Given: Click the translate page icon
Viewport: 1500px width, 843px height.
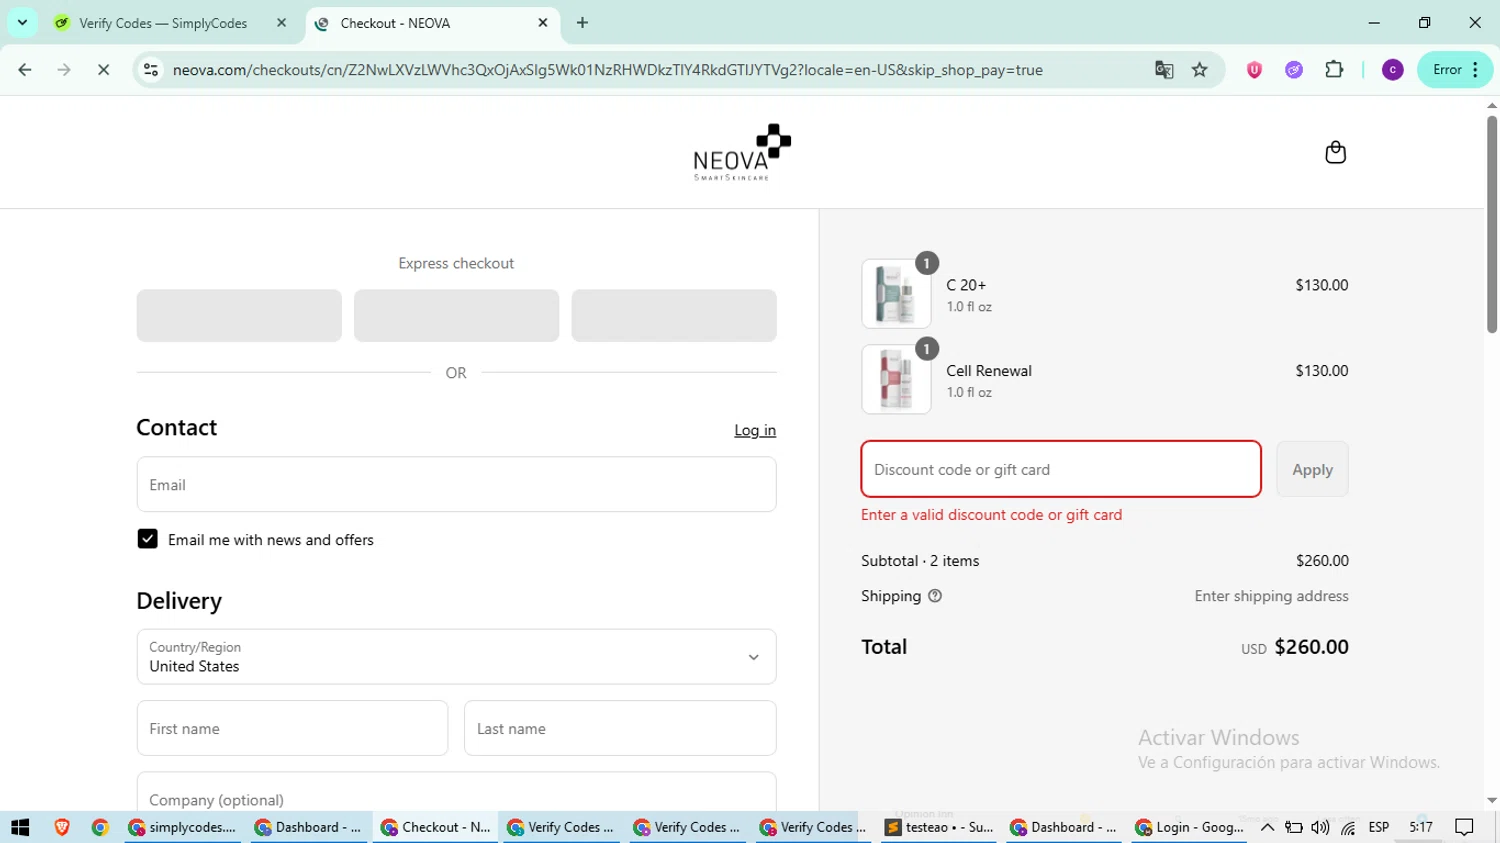Looking at the screenshot, I should coord(1164,70).
